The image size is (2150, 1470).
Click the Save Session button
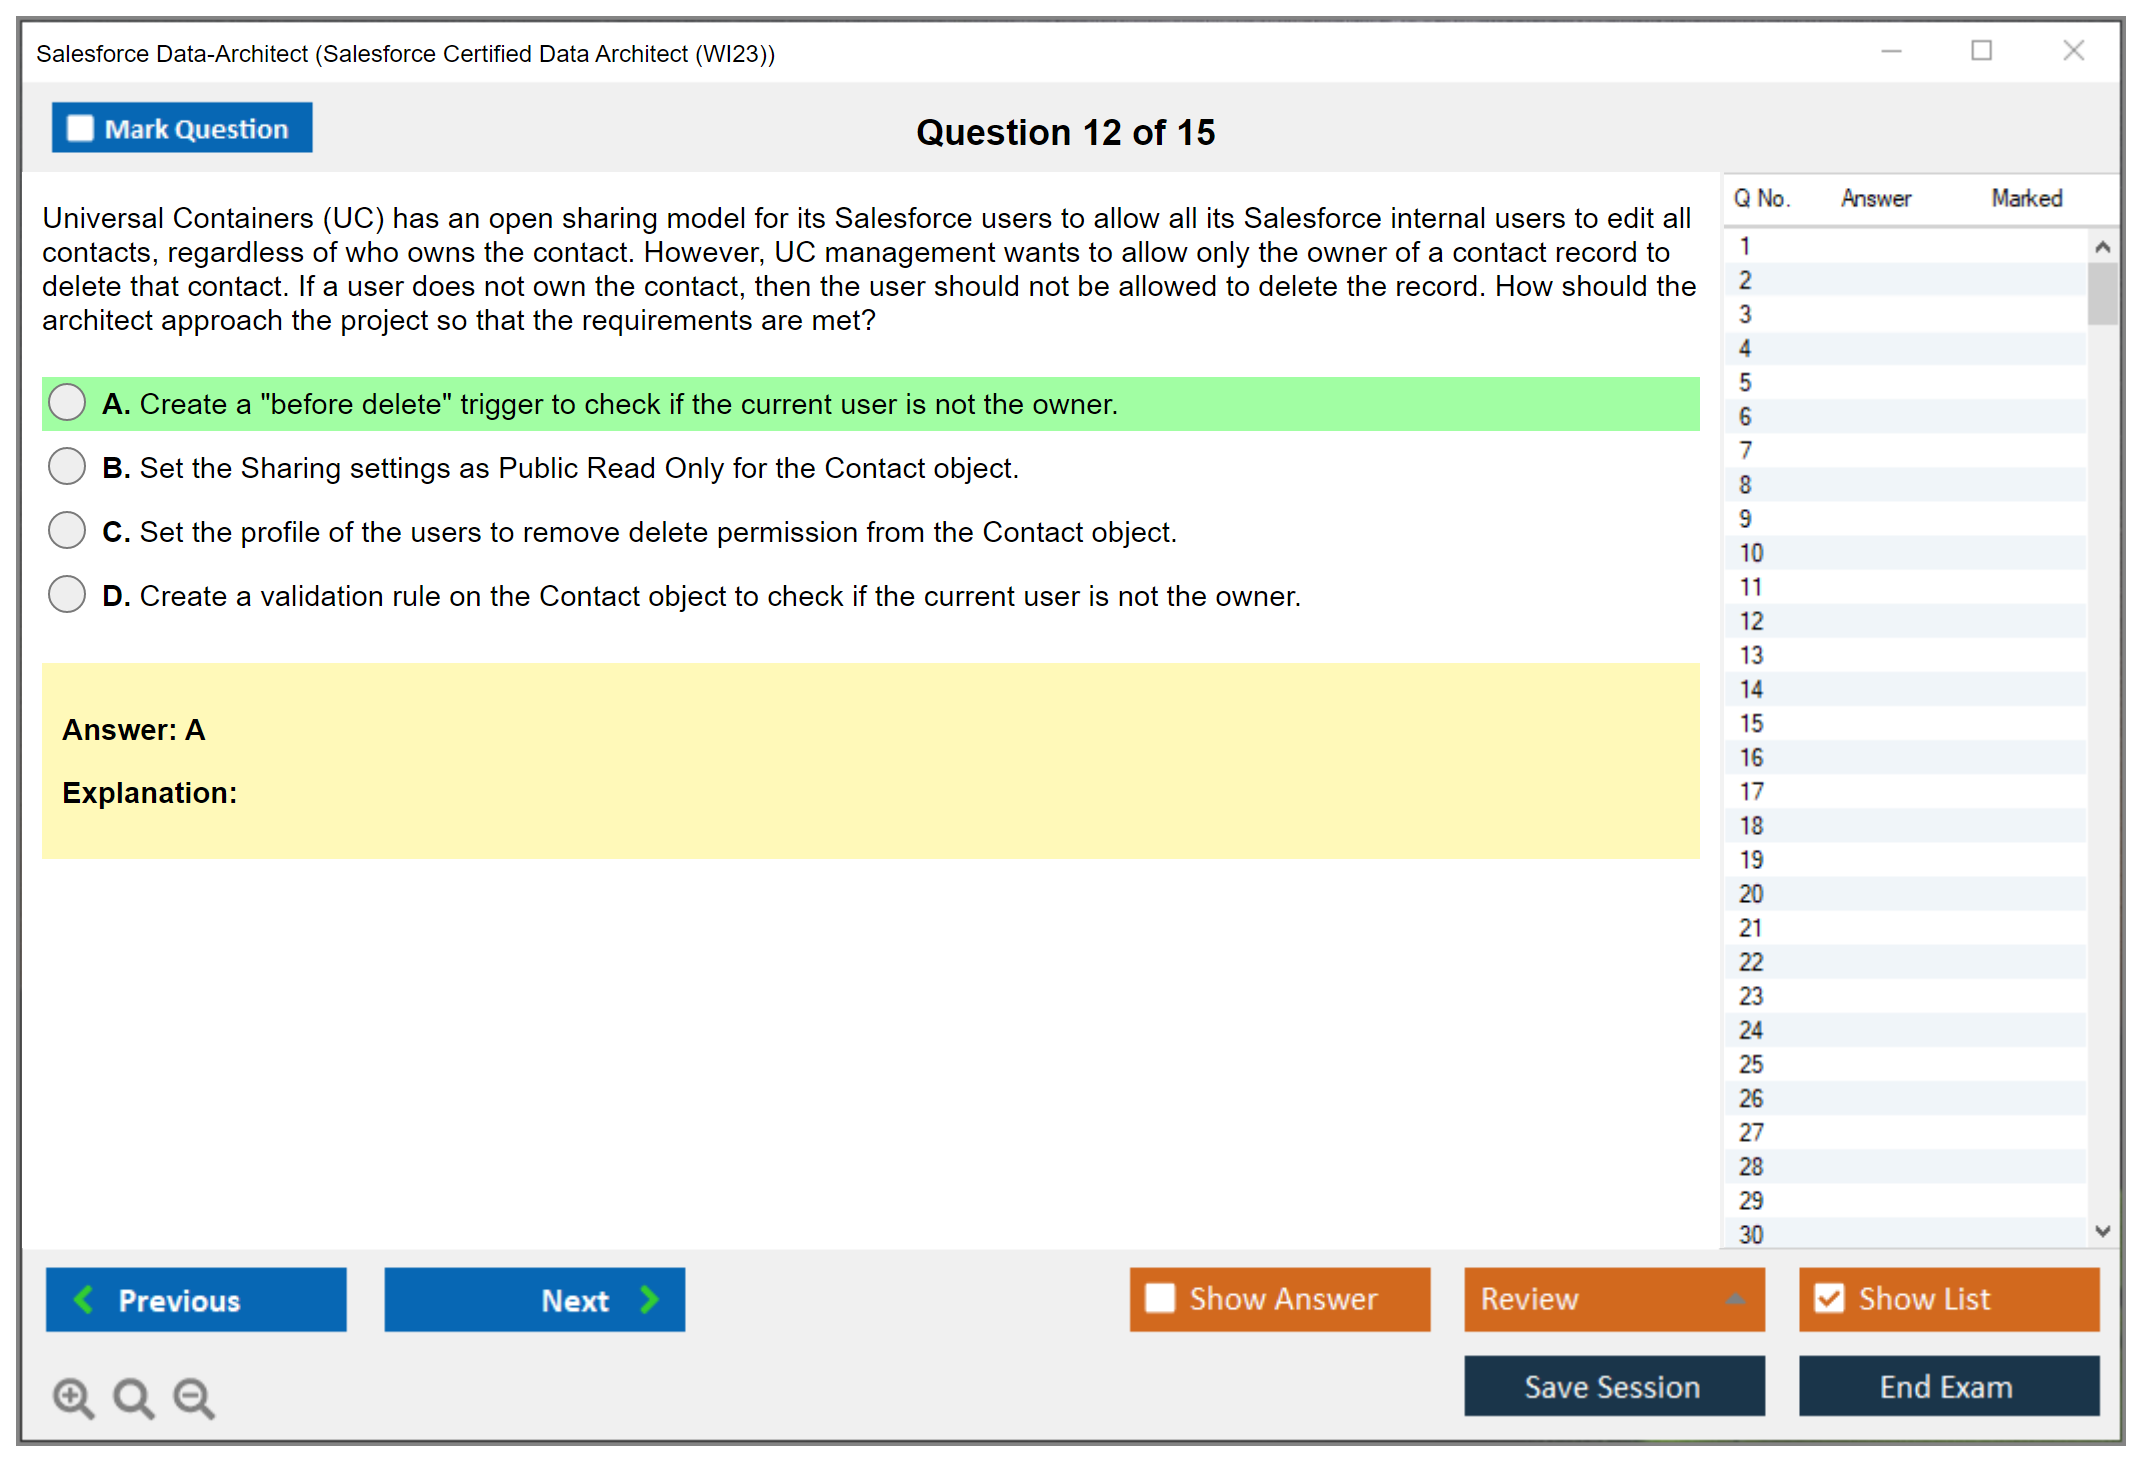1613,1386
